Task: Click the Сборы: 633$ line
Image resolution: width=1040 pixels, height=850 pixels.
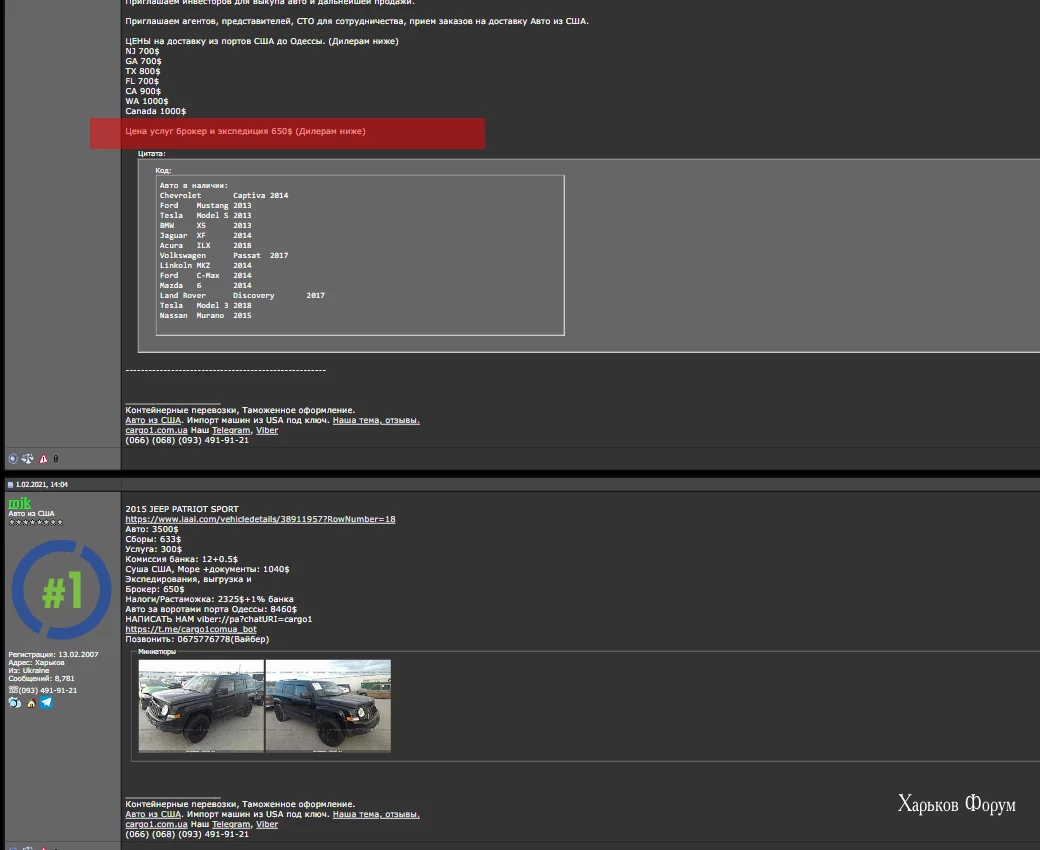Action: click(x=153, y=539)
